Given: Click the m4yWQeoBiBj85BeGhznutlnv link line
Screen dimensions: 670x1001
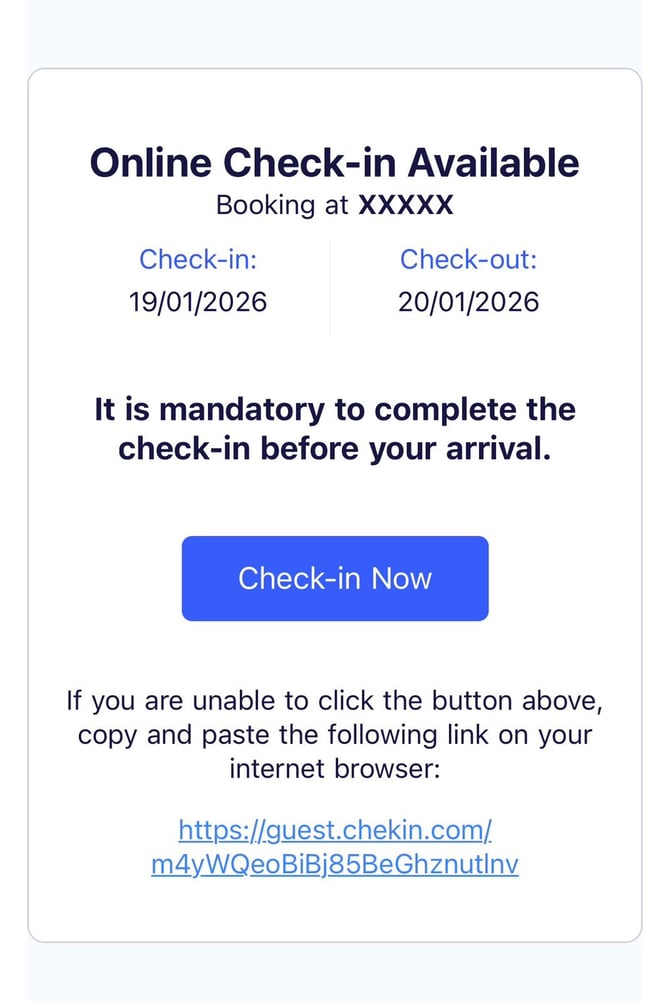Looking at the screenshot, I should (335, 864).
